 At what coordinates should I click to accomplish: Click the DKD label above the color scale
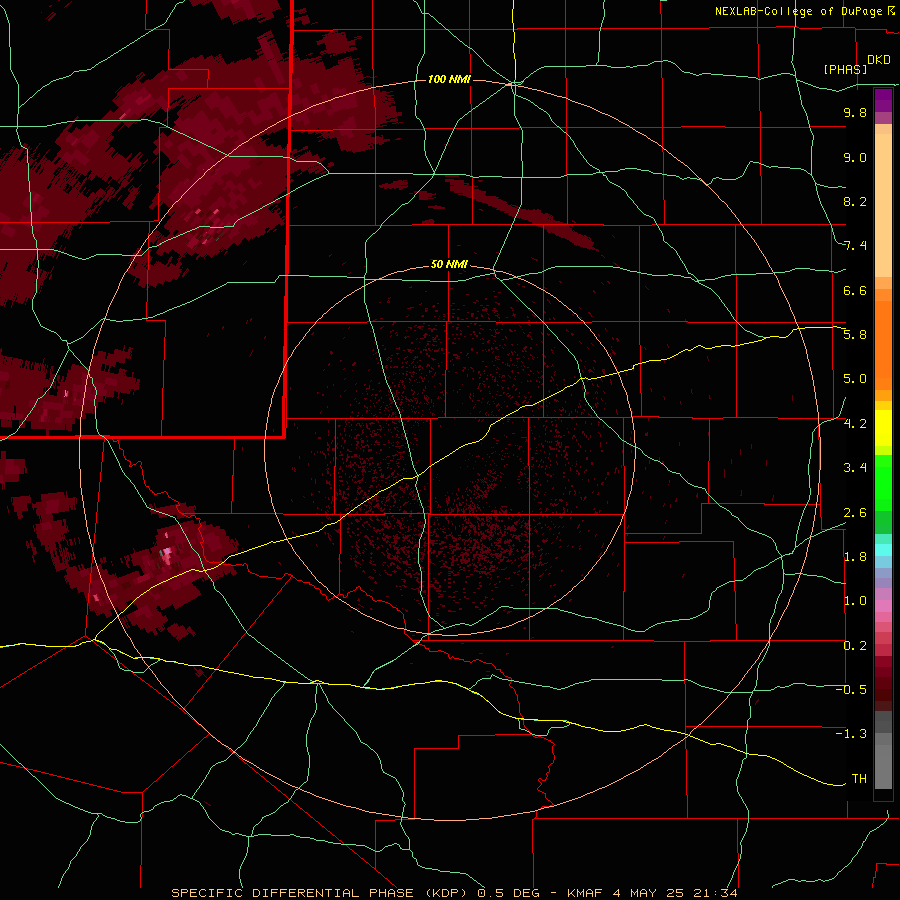[x=879, y=60]
